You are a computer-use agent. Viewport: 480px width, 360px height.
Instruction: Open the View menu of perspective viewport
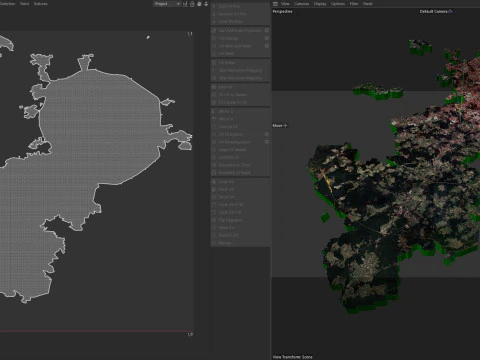point(285,4)
